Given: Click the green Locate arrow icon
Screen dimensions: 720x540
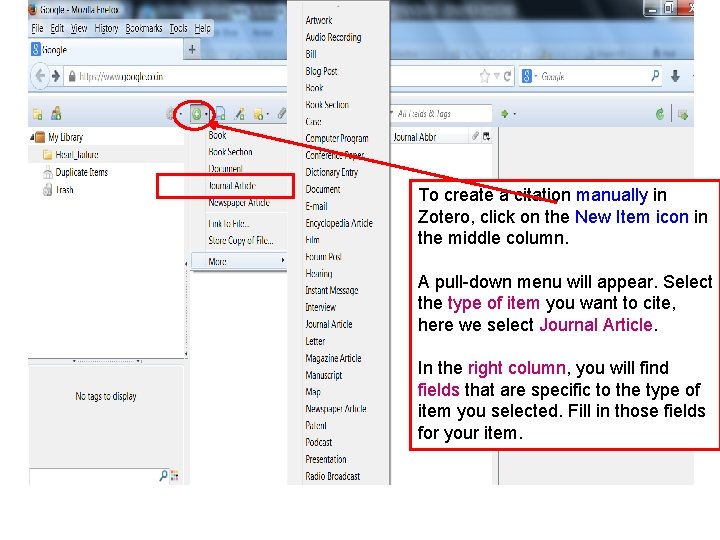Looking at the screenshot, I should (x=505, y=113).
